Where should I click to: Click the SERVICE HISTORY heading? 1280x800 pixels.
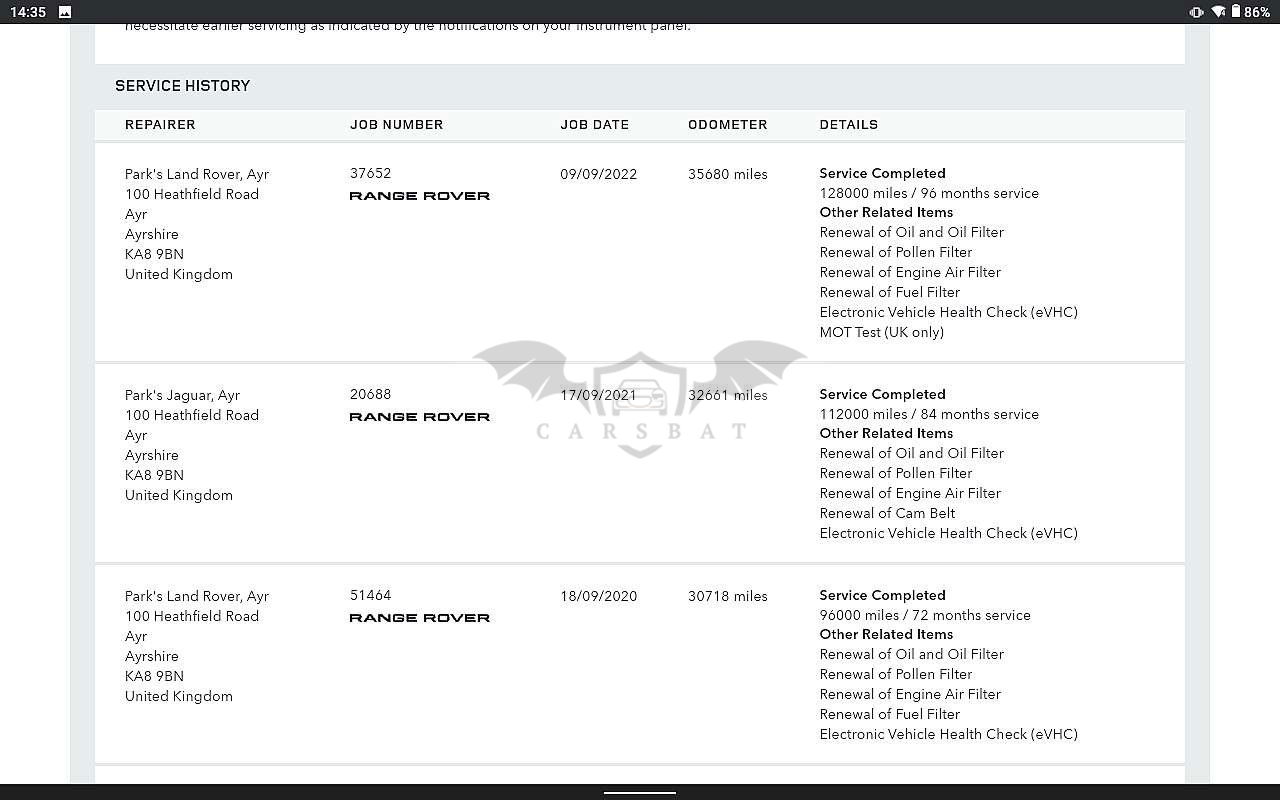pyautogui.click(x=182, y=86)
